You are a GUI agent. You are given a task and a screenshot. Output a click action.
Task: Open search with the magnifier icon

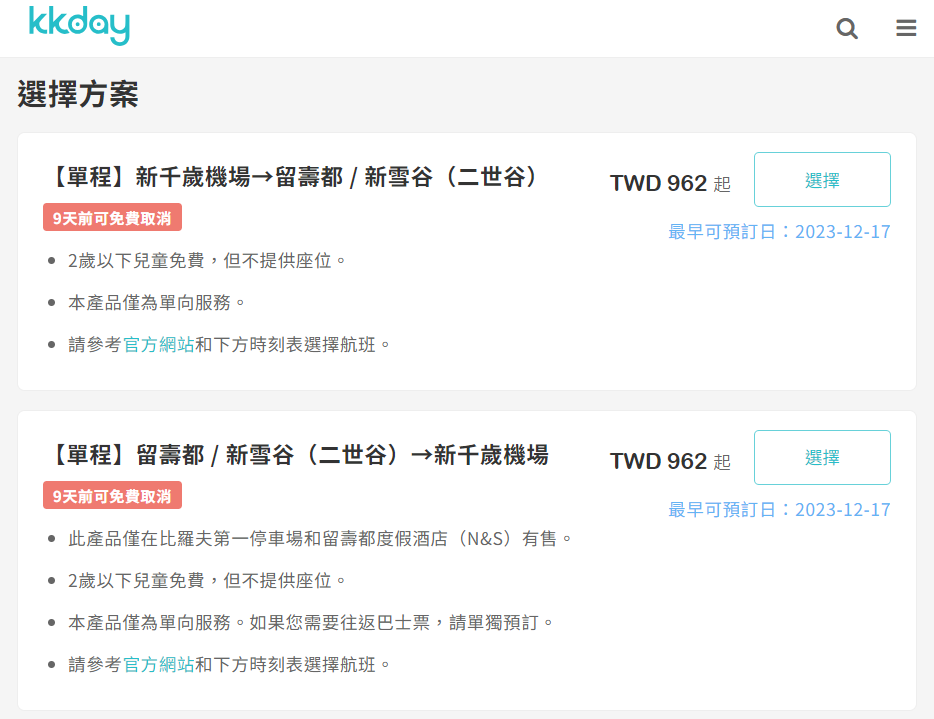click(847, 29)
